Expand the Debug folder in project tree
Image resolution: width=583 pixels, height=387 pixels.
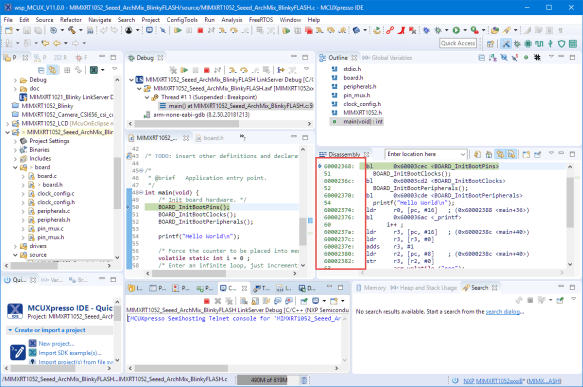coord(15,80)
